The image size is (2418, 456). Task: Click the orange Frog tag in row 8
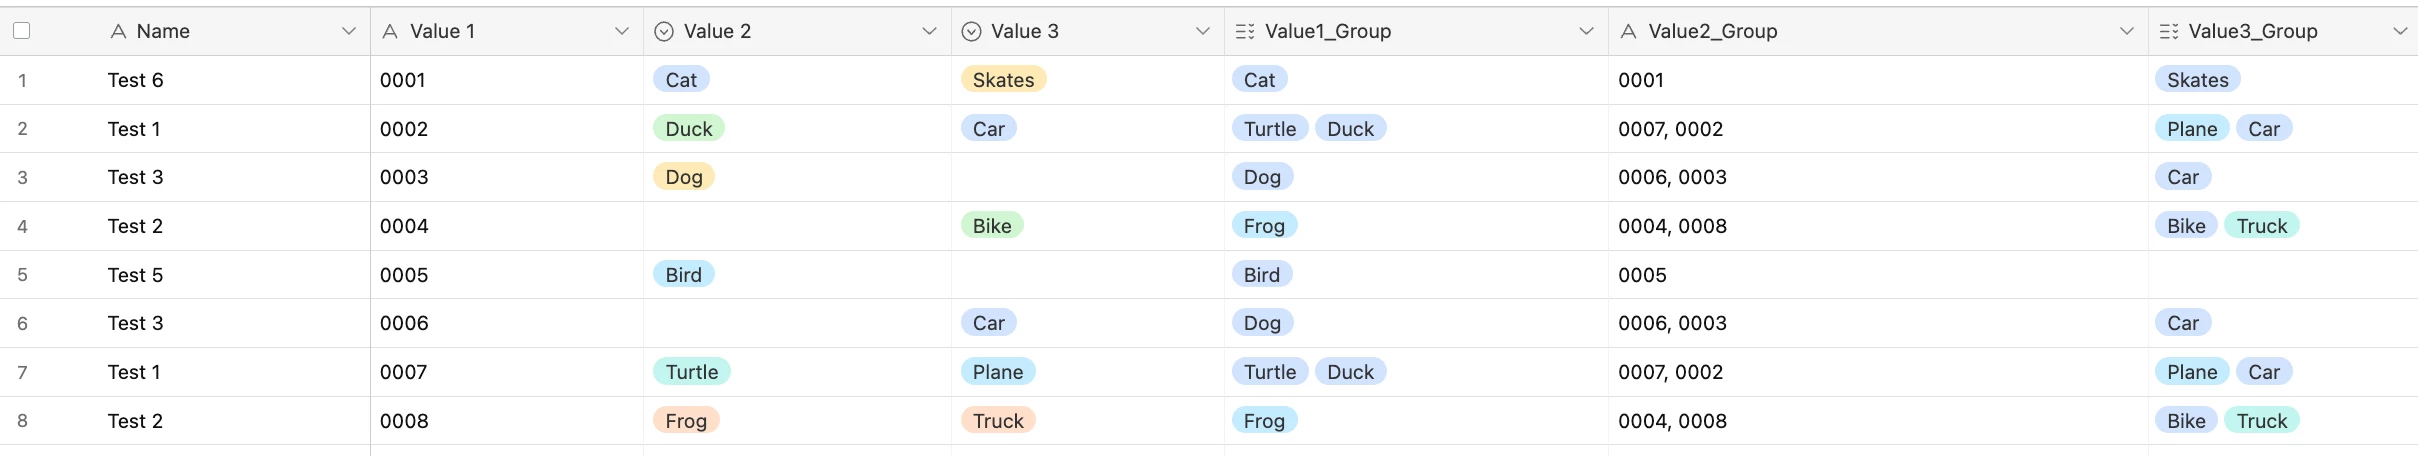coord(686,421)
